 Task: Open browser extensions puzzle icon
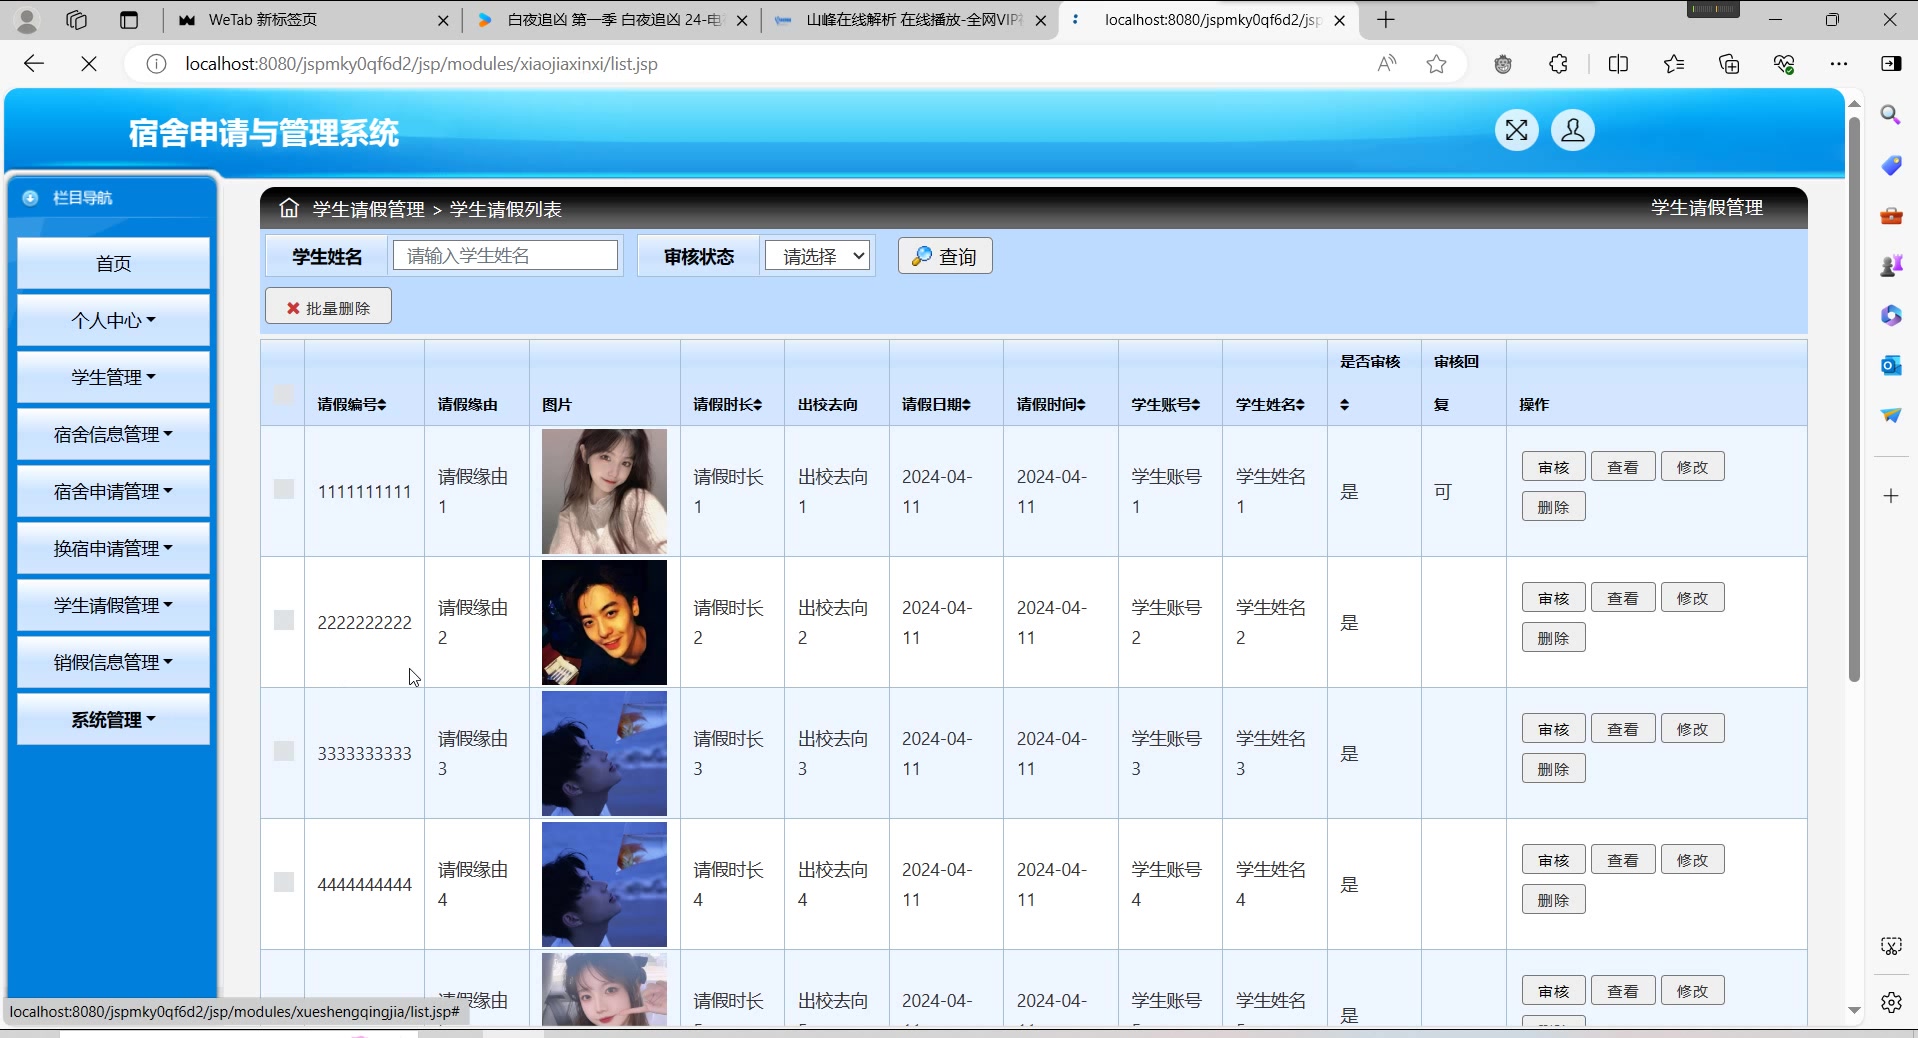pyautogui.click(x=1558, y=64)
